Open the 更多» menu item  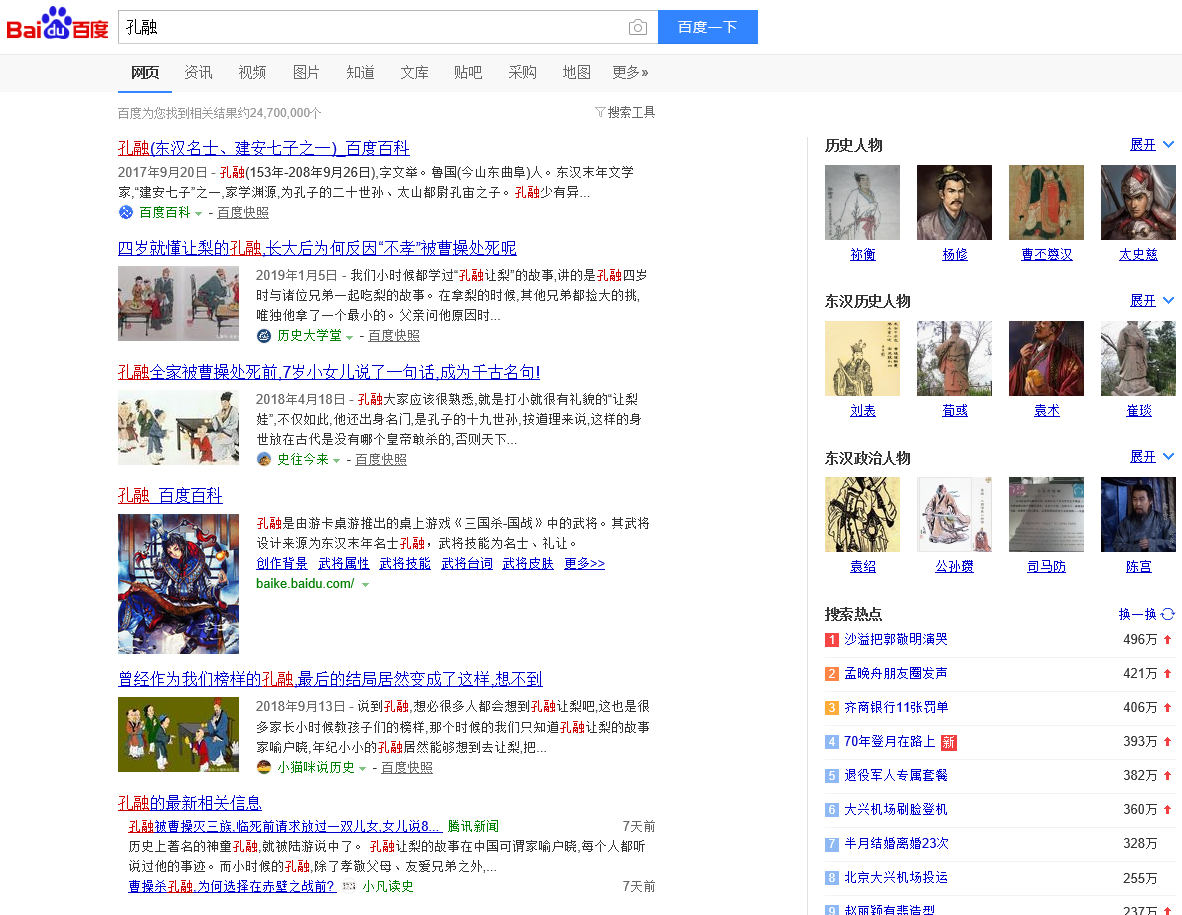coord(630,72)
